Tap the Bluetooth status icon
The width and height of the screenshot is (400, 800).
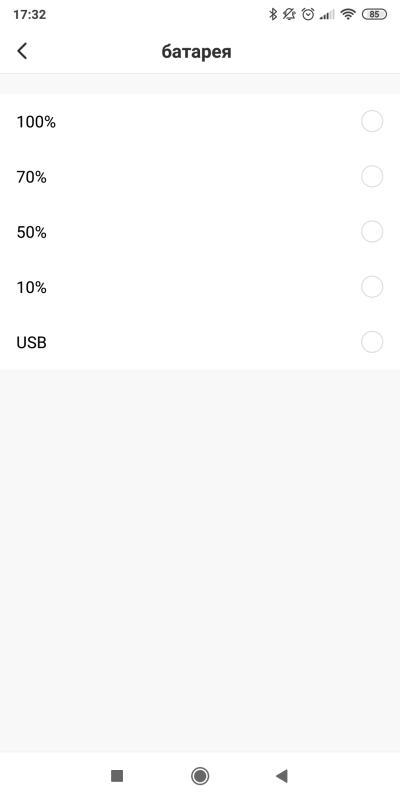[273, 14]
